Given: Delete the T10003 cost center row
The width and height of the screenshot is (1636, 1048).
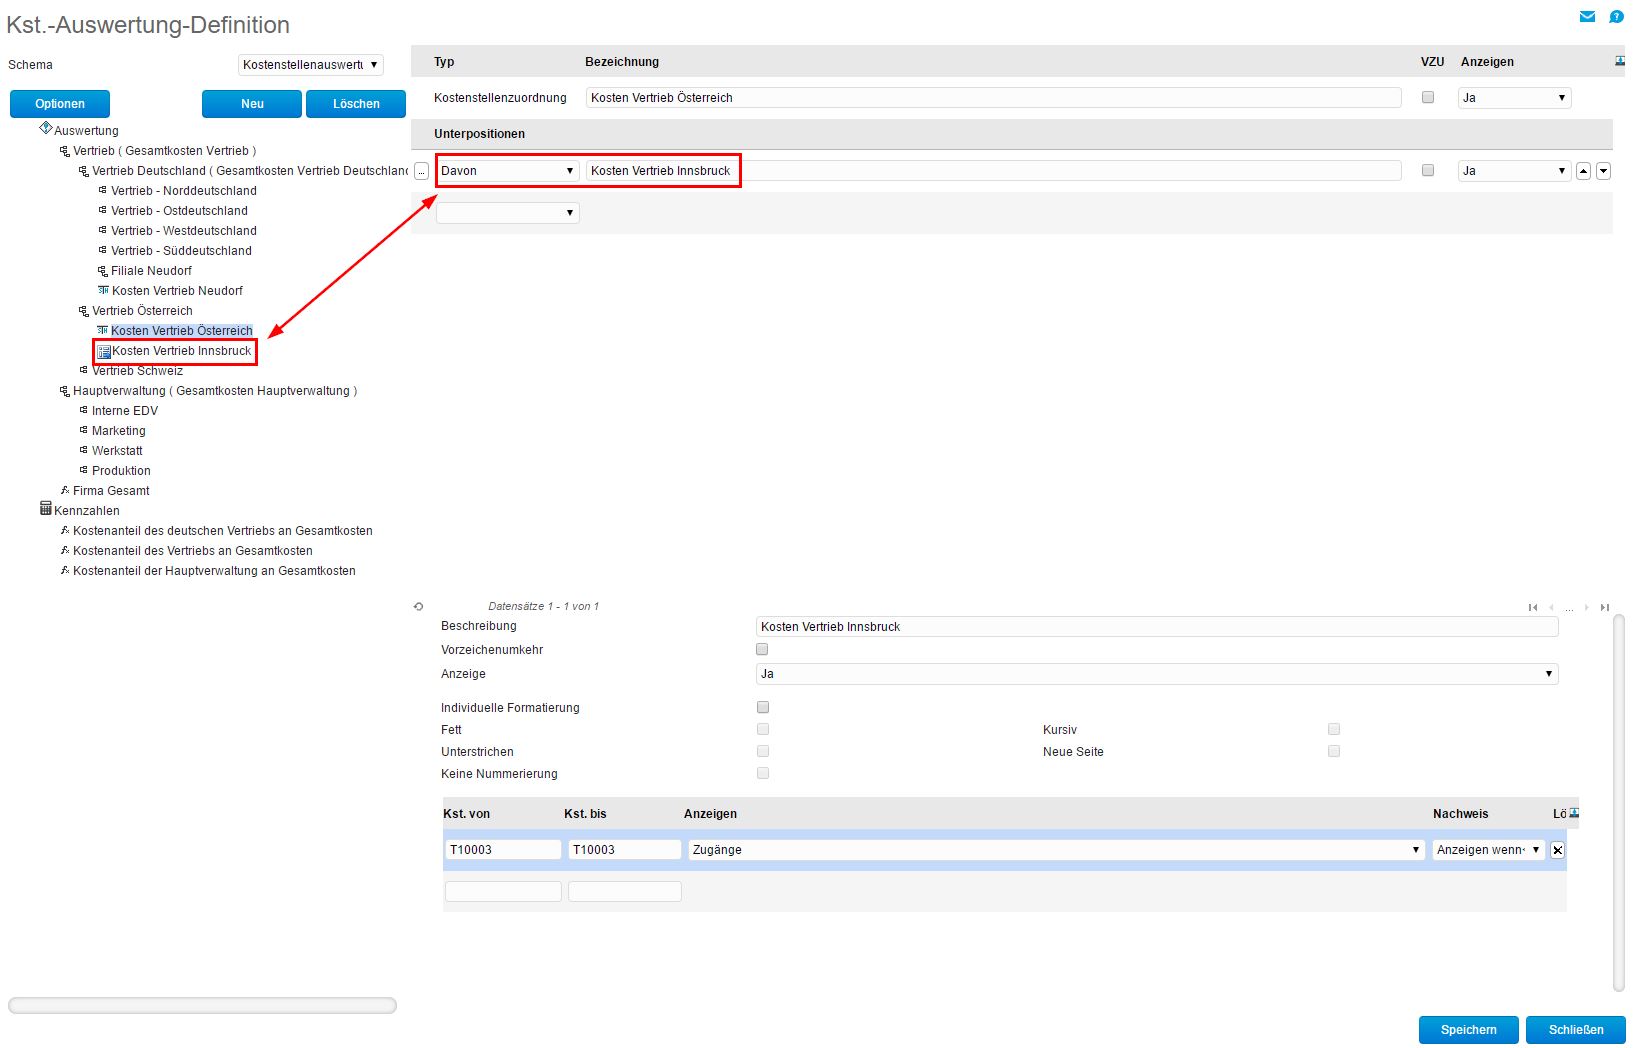Looking at the screenshot, I should [x=1557, y=850].
